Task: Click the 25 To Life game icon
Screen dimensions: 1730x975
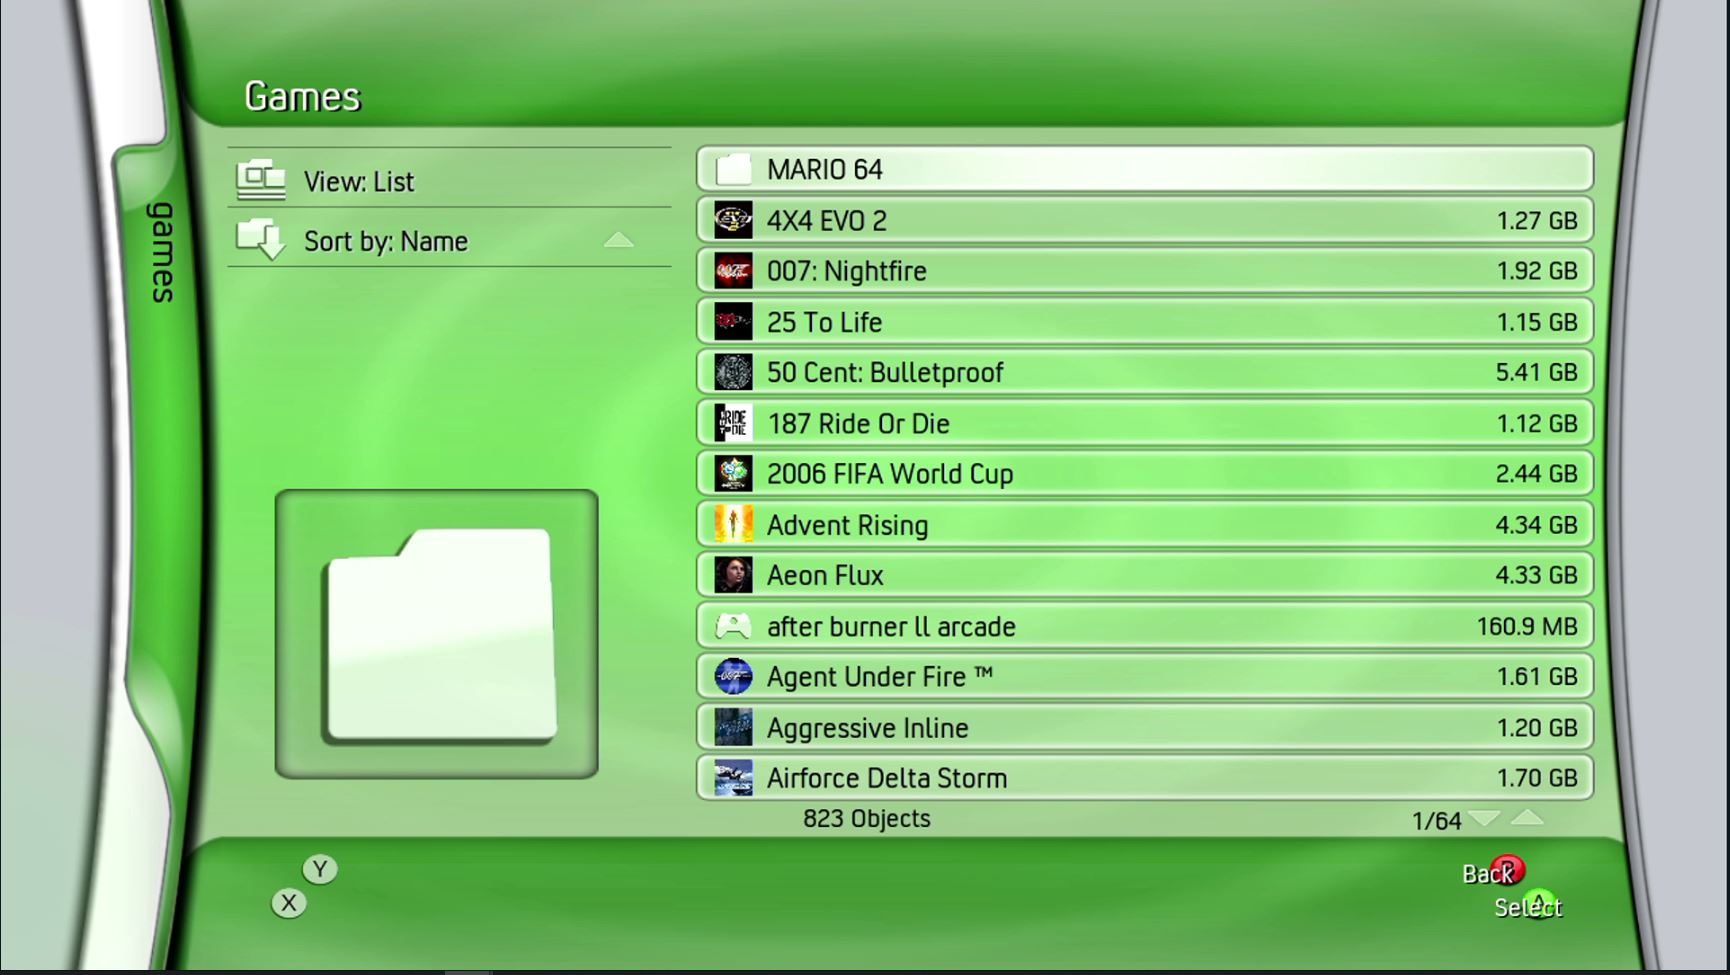Action: coord(733,322)
